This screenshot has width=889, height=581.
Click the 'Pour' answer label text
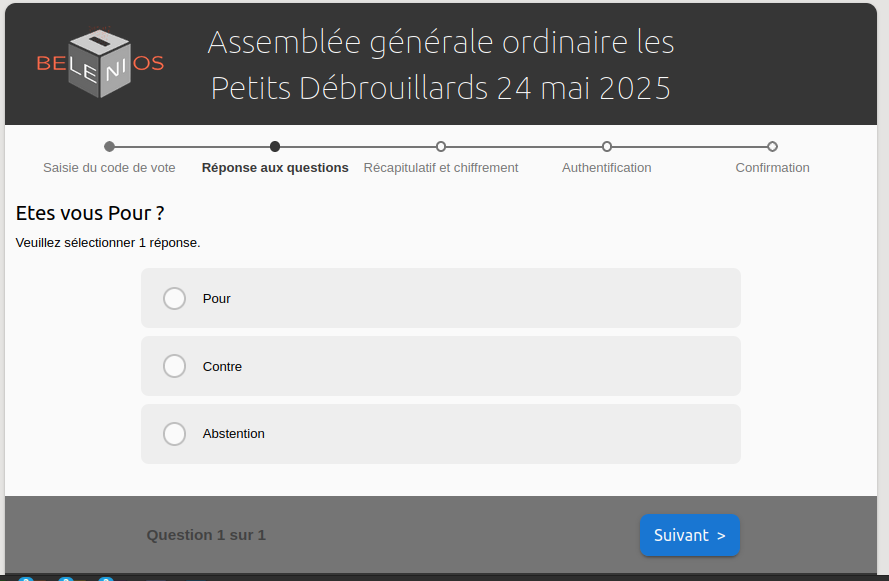(x=217, y=299)
